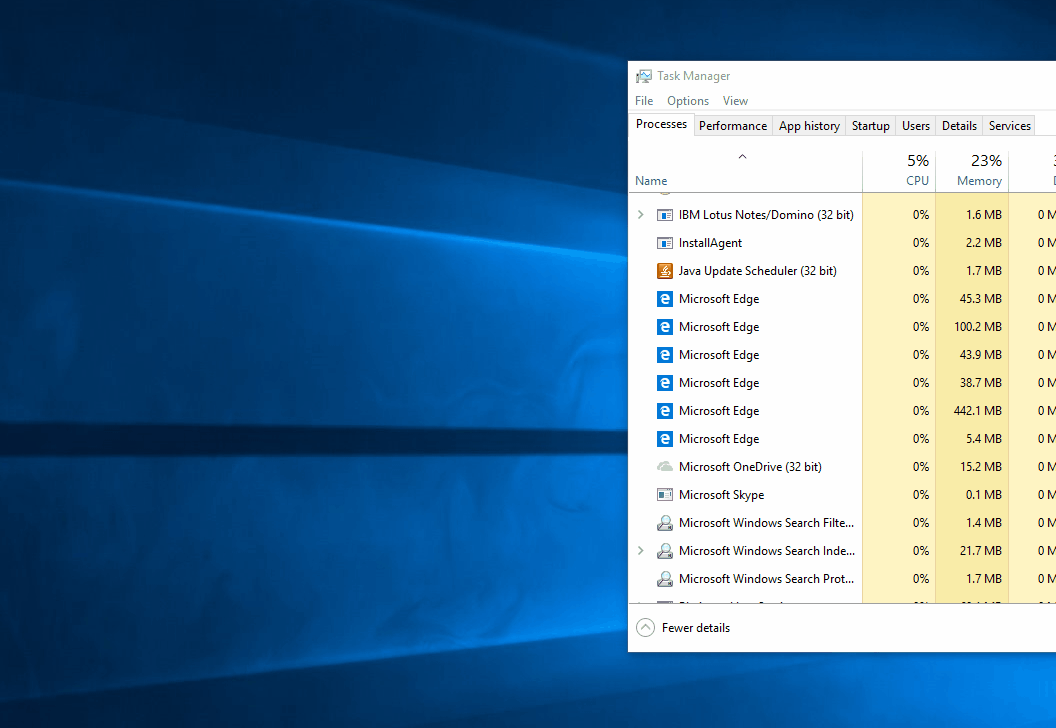1056x728 pixels.
Task: Click the 0% CPU value for Microsoft Skype
Action: 921,495
